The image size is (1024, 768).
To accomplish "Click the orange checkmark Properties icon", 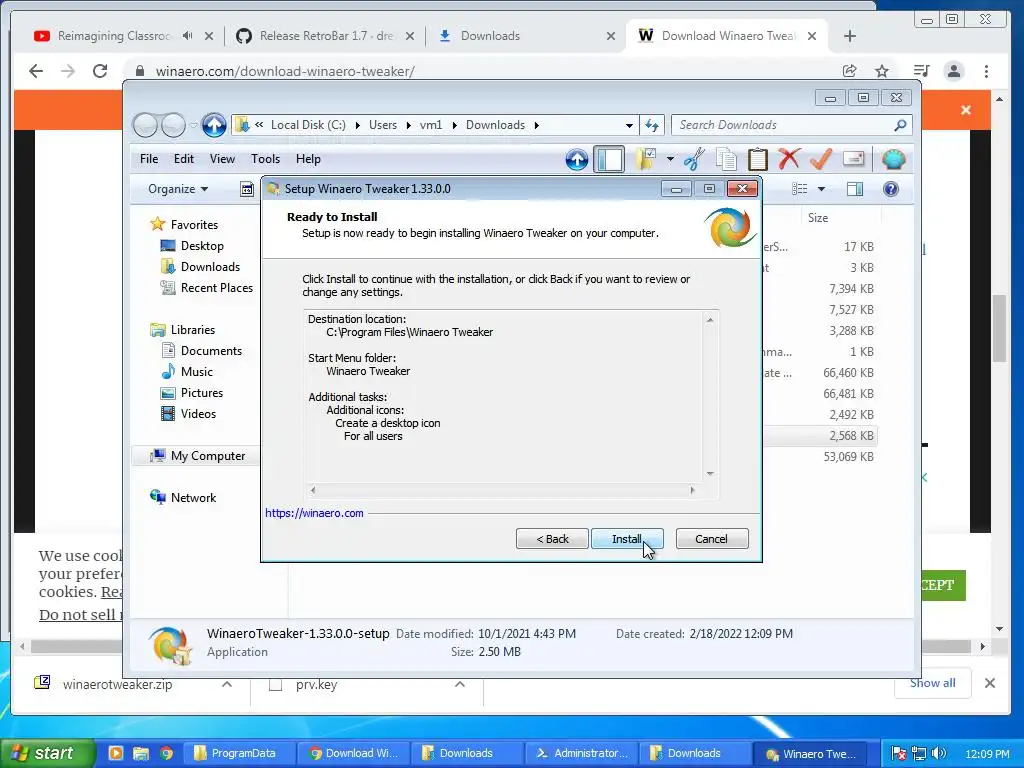I will (821, 159).
